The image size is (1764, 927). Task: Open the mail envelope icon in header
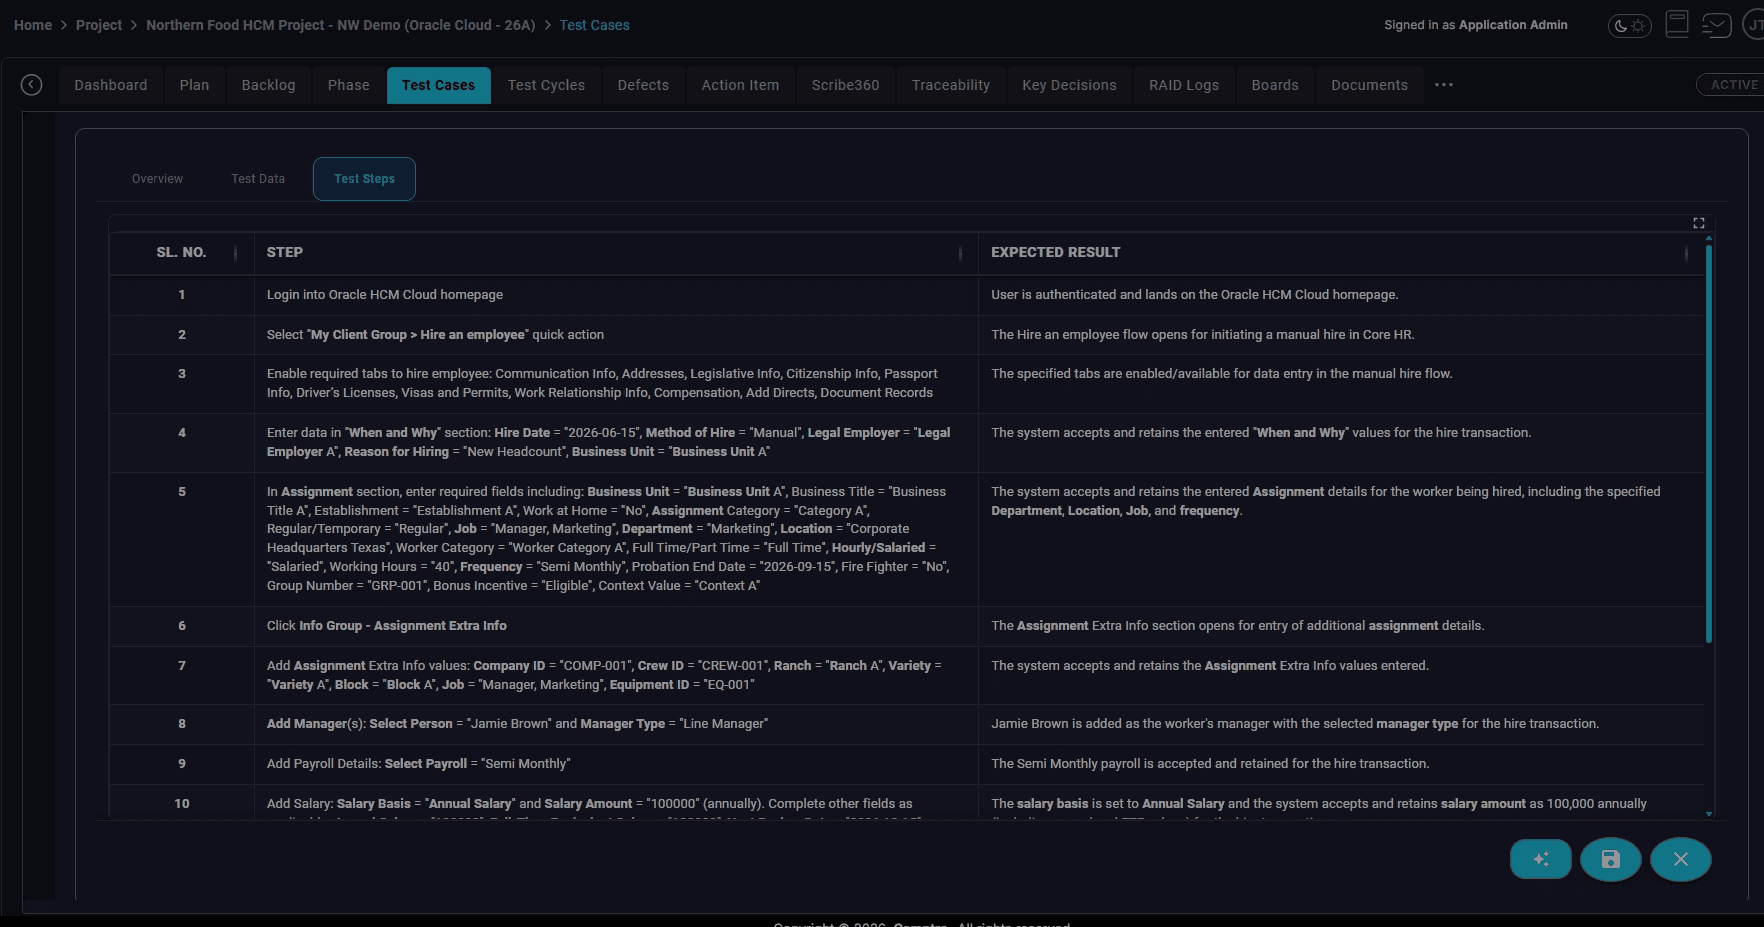point(1716,24)
